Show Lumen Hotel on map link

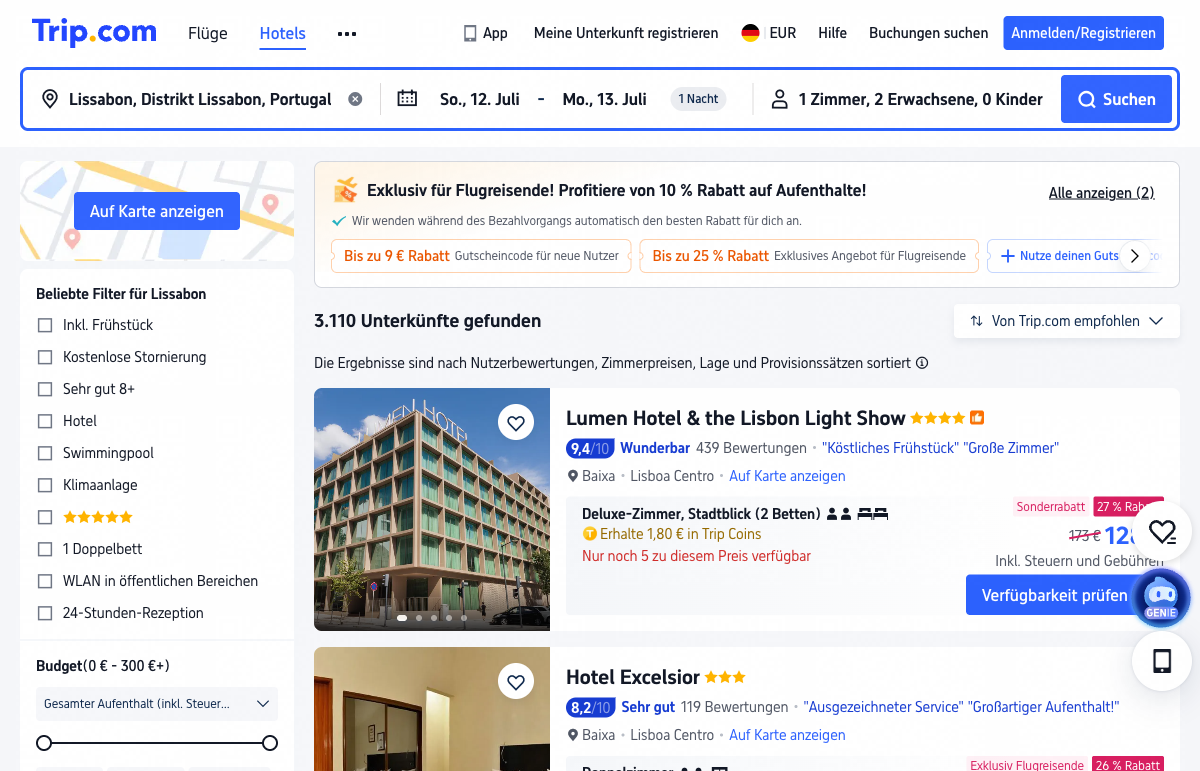pyautogui.click(x=787, y=476)
